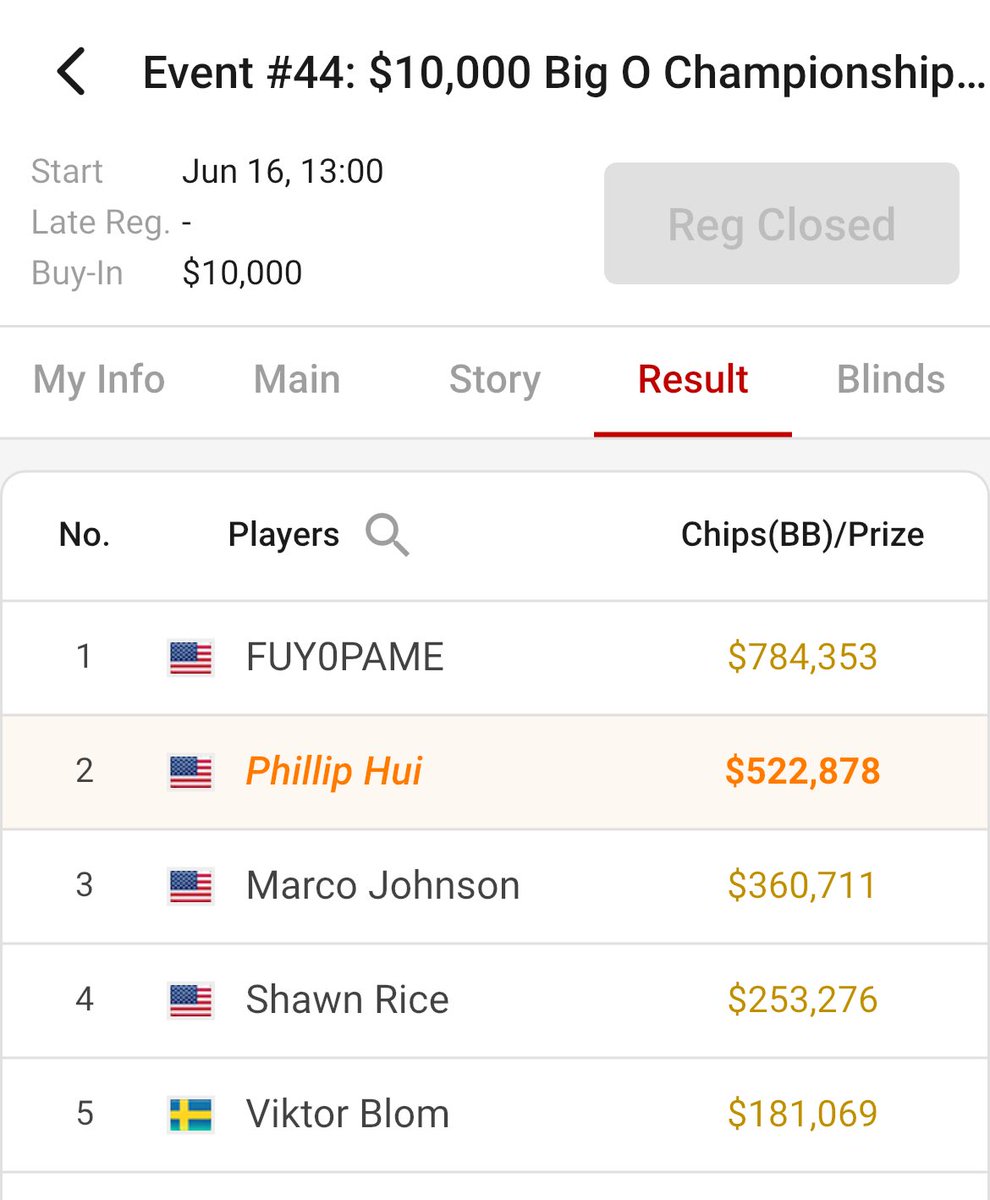Tap US flag beside Shawn Rice
The width and height of the screenshot is (990, 1200).
click(190, 1000)
